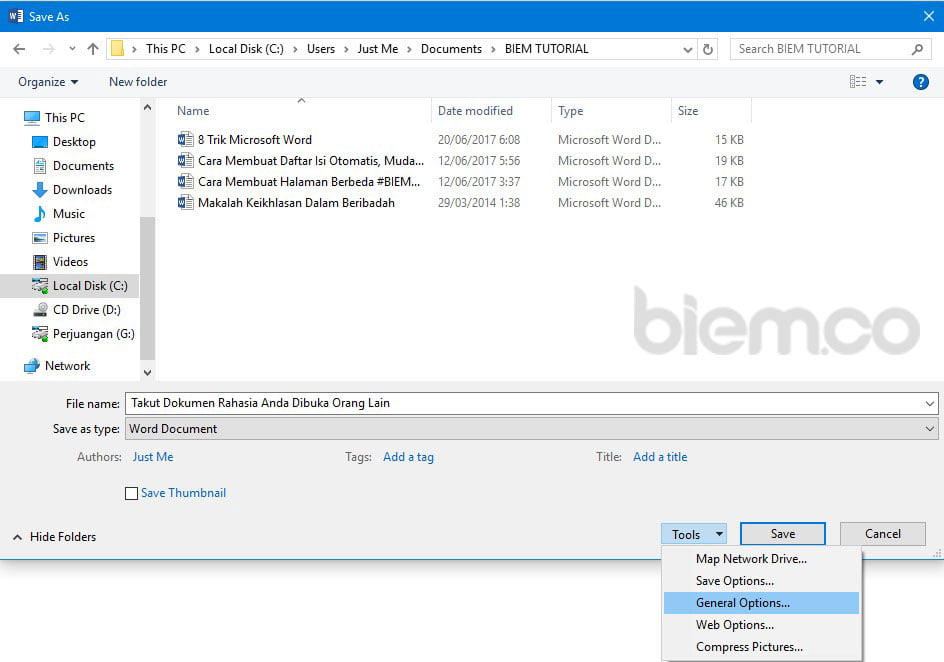Click Add a title link
944x662 pixels.
pos(660,457)
